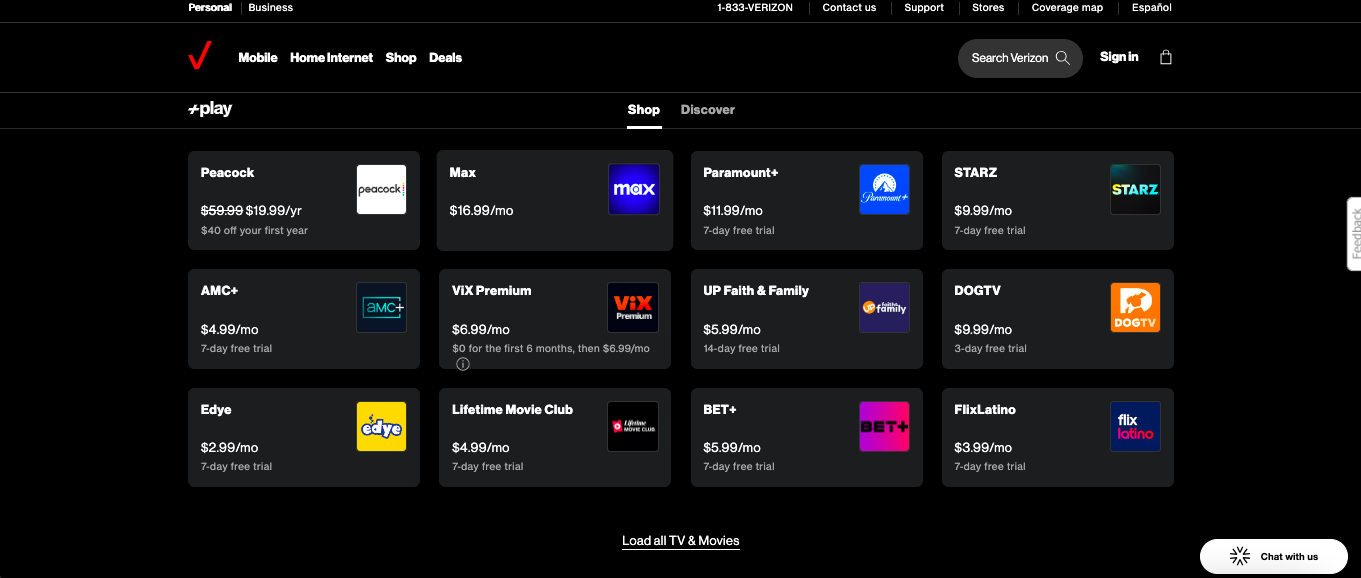Click the Paramount+ card title
The width and height of the screenshot is (1361, 578).
741,172
